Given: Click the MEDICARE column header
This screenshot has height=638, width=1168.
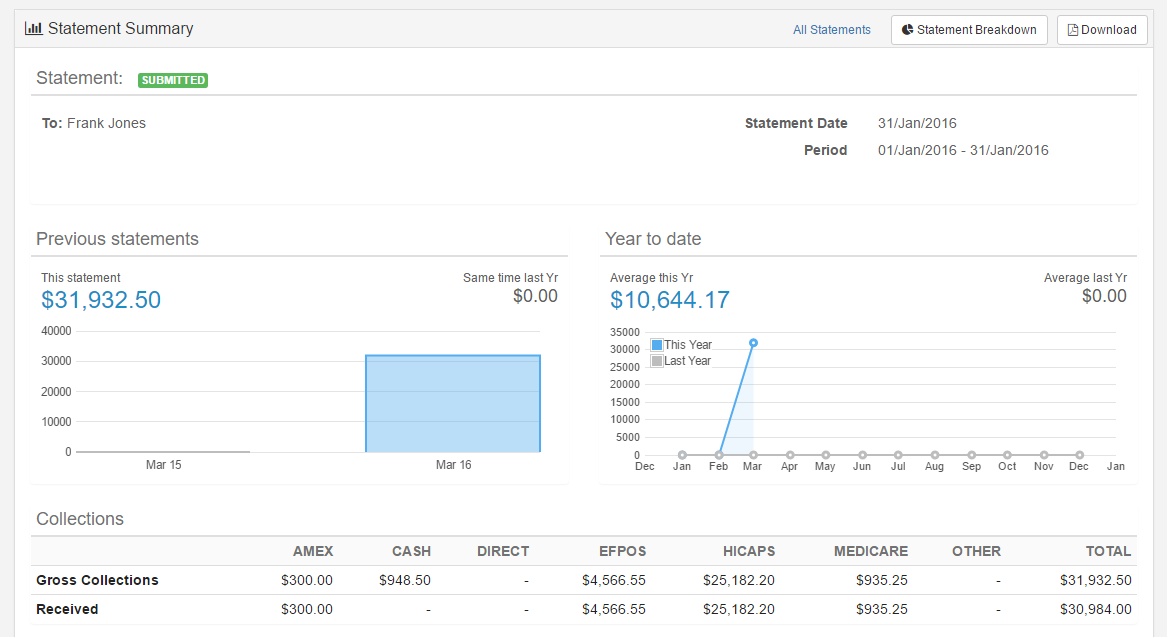Looking at the screenshot, I should pos(870,552).
